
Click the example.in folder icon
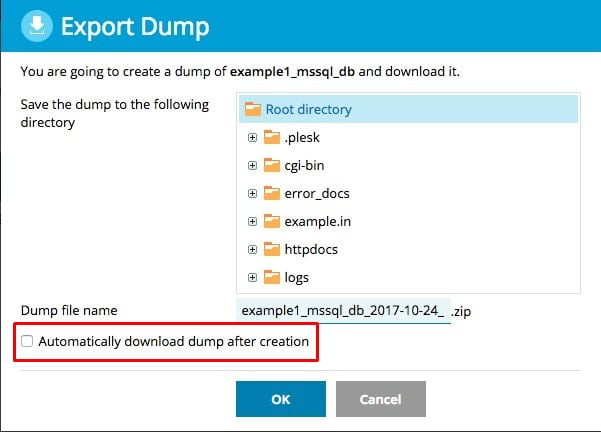272,221
